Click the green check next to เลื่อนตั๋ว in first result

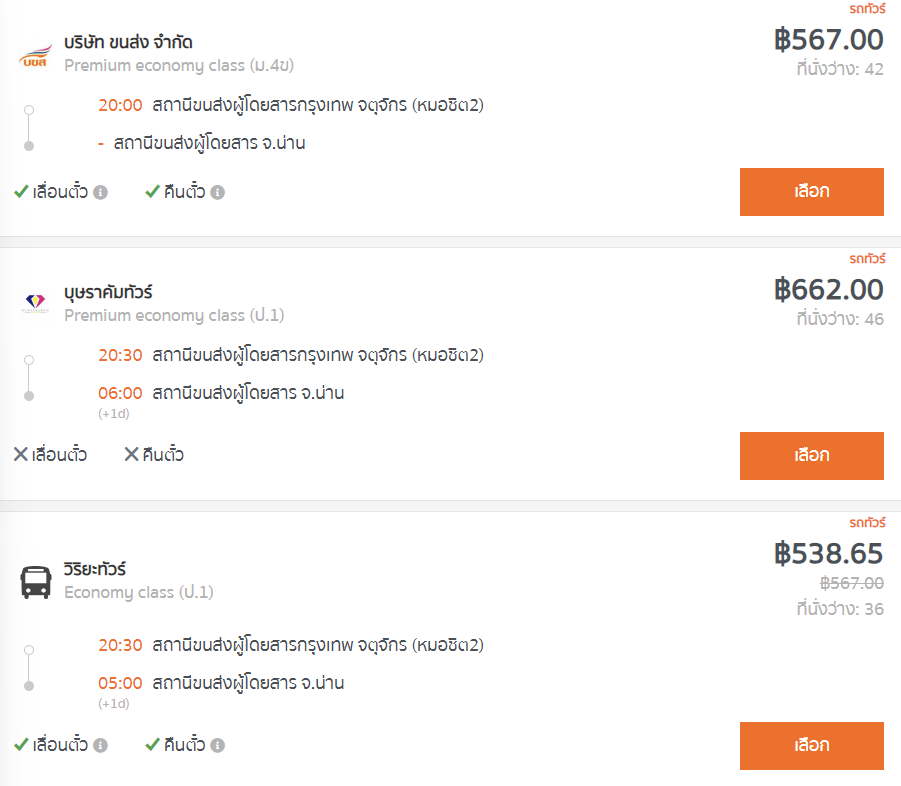point(21,191)
